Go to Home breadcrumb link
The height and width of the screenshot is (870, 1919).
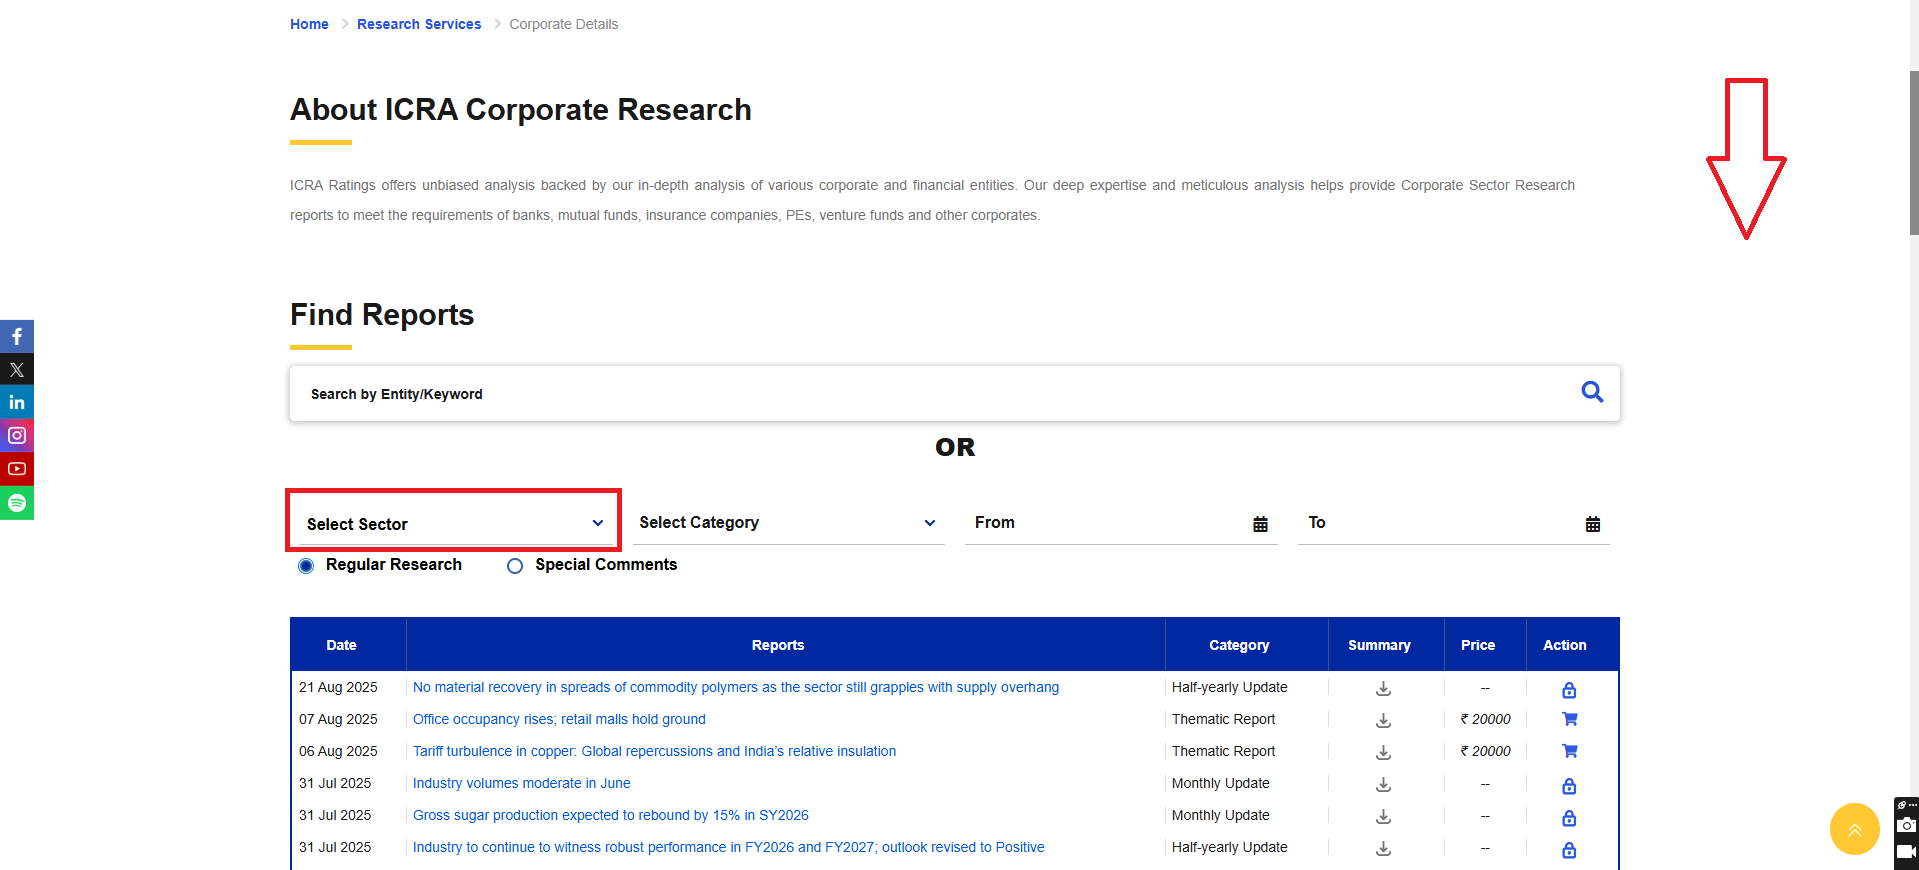(x=309, y=24)
